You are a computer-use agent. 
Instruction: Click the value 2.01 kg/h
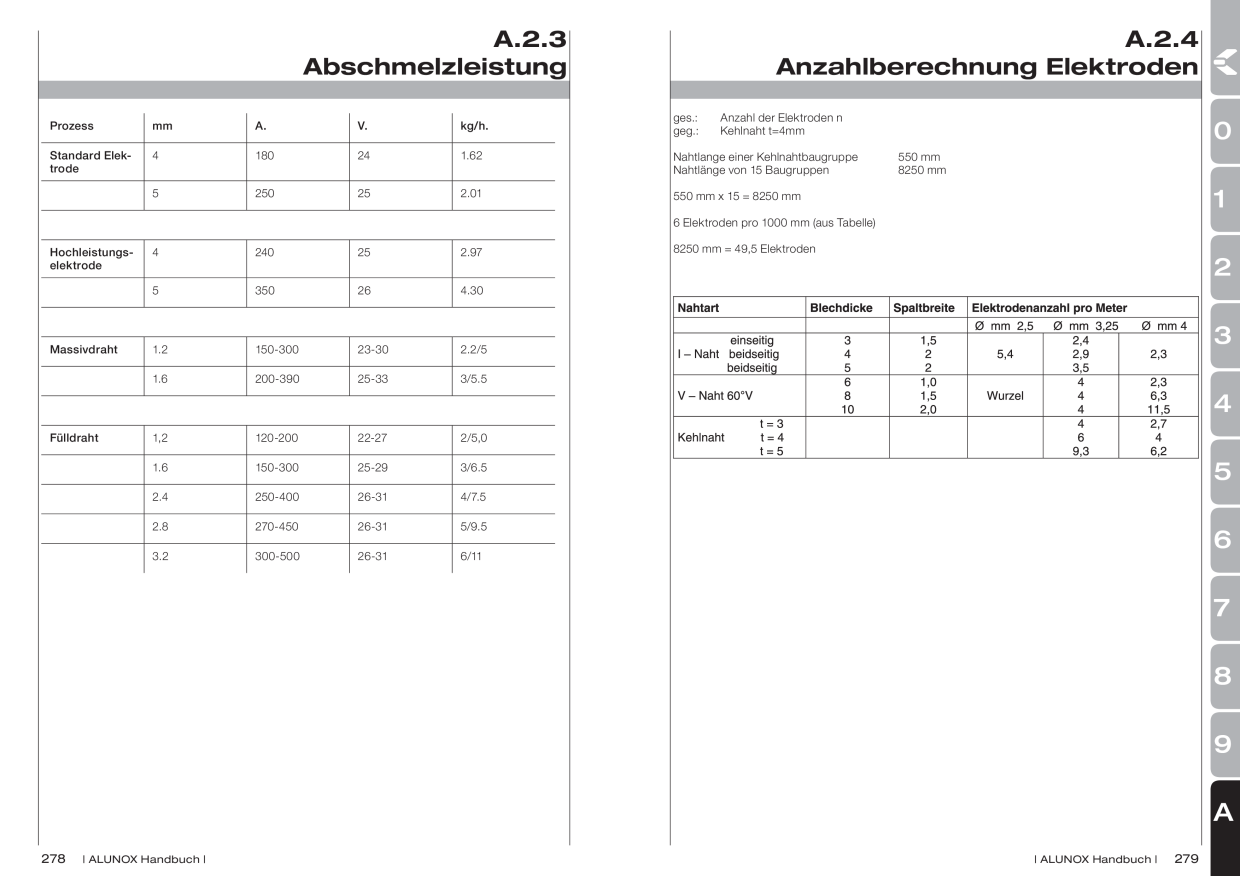pos(472,194)
